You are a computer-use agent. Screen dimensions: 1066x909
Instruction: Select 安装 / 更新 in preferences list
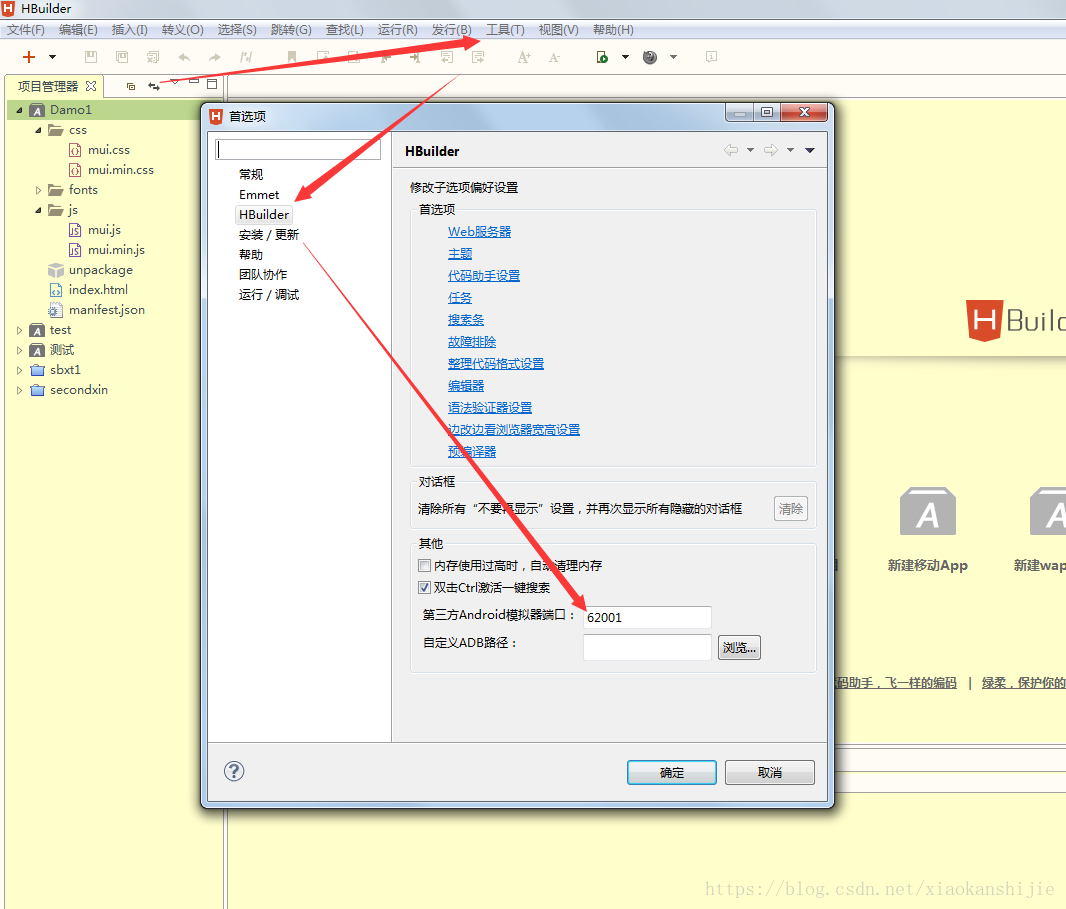point(269,235)
